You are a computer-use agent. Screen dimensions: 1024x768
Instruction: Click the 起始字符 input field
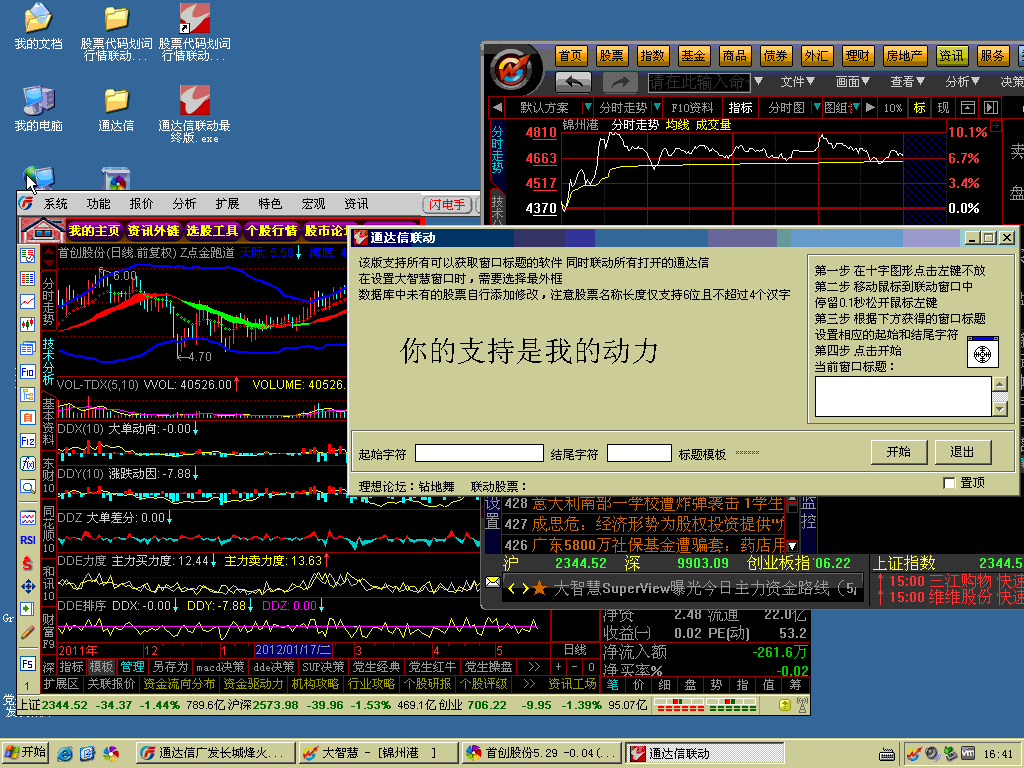pyautogui.click(x=479, y=453)
